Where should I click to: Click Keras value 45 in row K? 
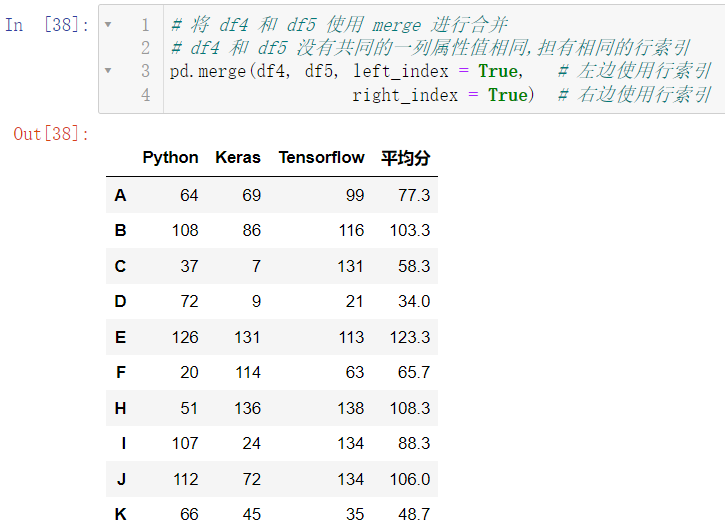click(x=252, y=514)
